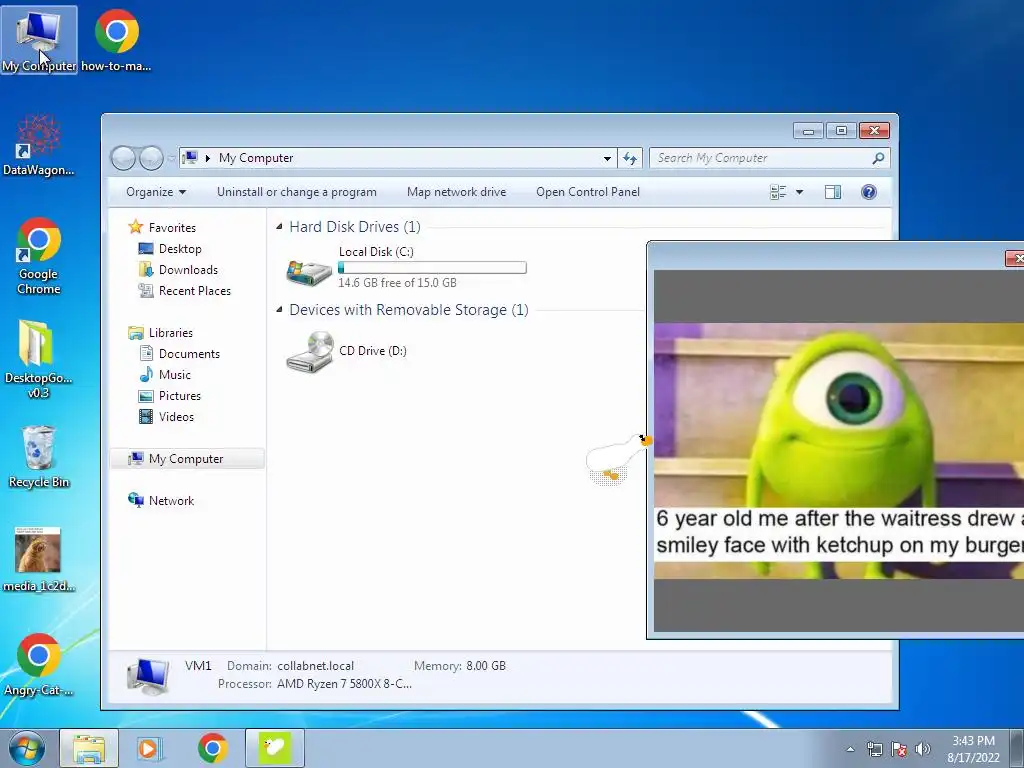The width and height of the screenshot is (1024, 768).
Task: Show hidden system tray icons
Action: point(850,749)
